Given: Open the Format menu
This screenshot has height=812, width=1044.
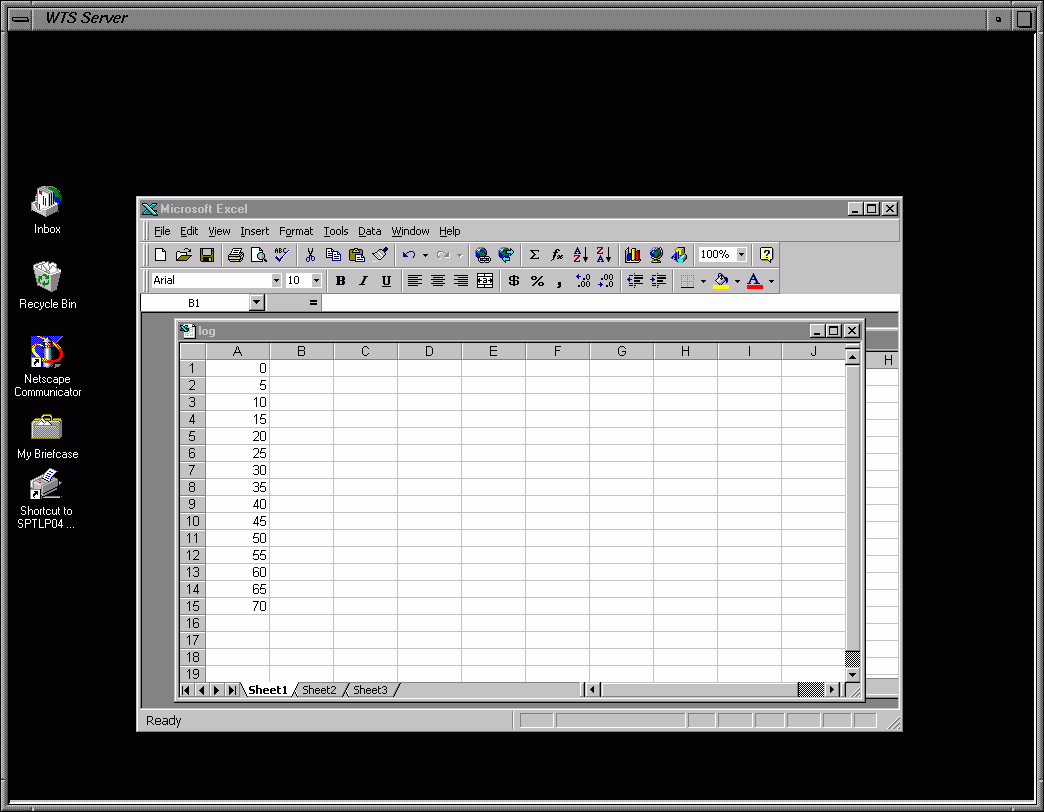Looking at the screenshot, I should click(296, 231).
